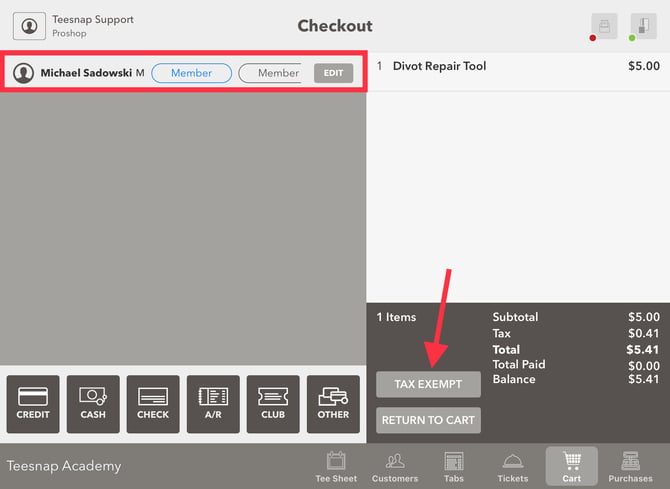The height and width of the screenshot is (489, 670).
Task: Choose A/R payment method
Action: [x=213, y=404]
